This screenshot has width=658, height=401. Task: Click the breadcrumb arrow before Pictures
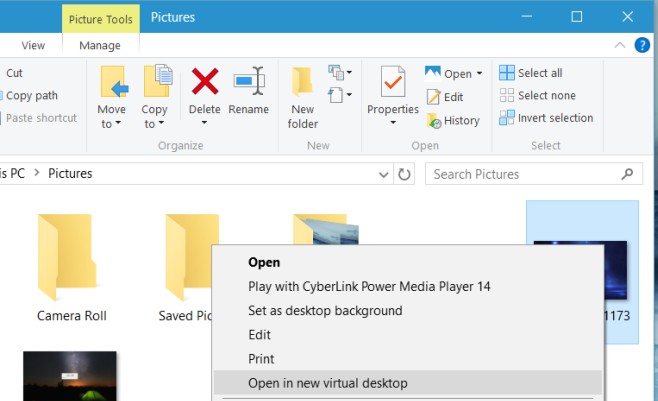click(x=37, y=173)
